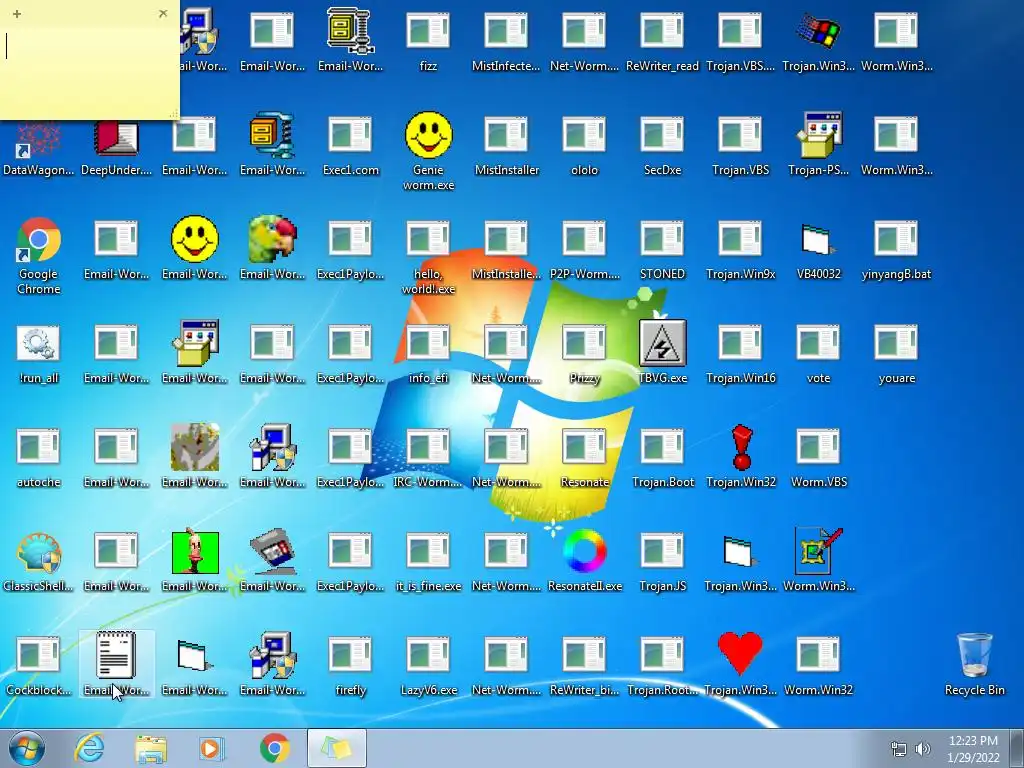
Task: Select the Trojan.Win9x icon
Action: (740, 238)
